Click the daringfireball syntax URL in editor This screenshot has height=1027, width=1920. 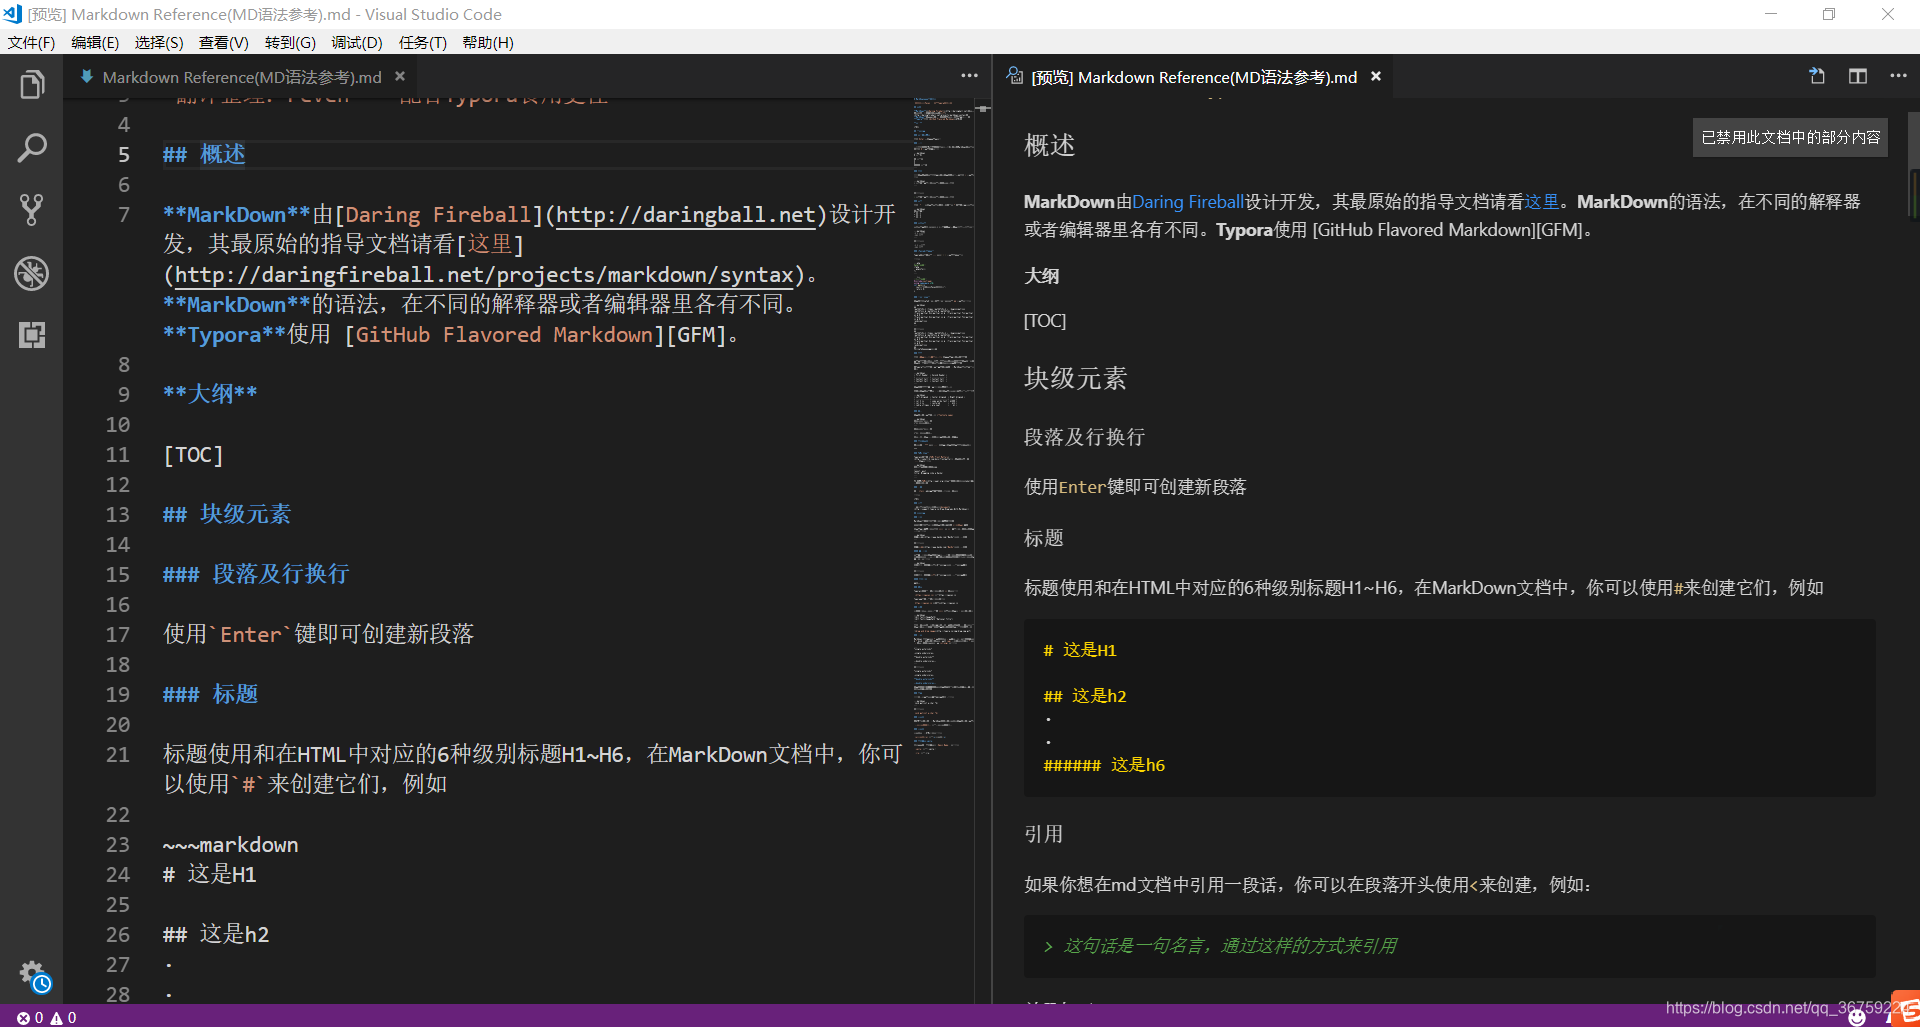(x=484, y=275)
